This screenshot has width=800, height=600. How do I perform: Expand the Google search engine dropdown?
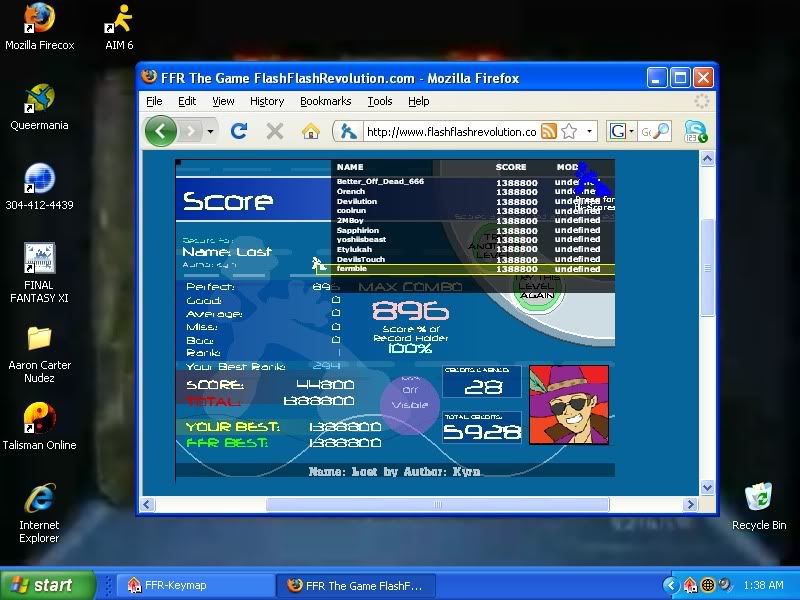[631, 131]
